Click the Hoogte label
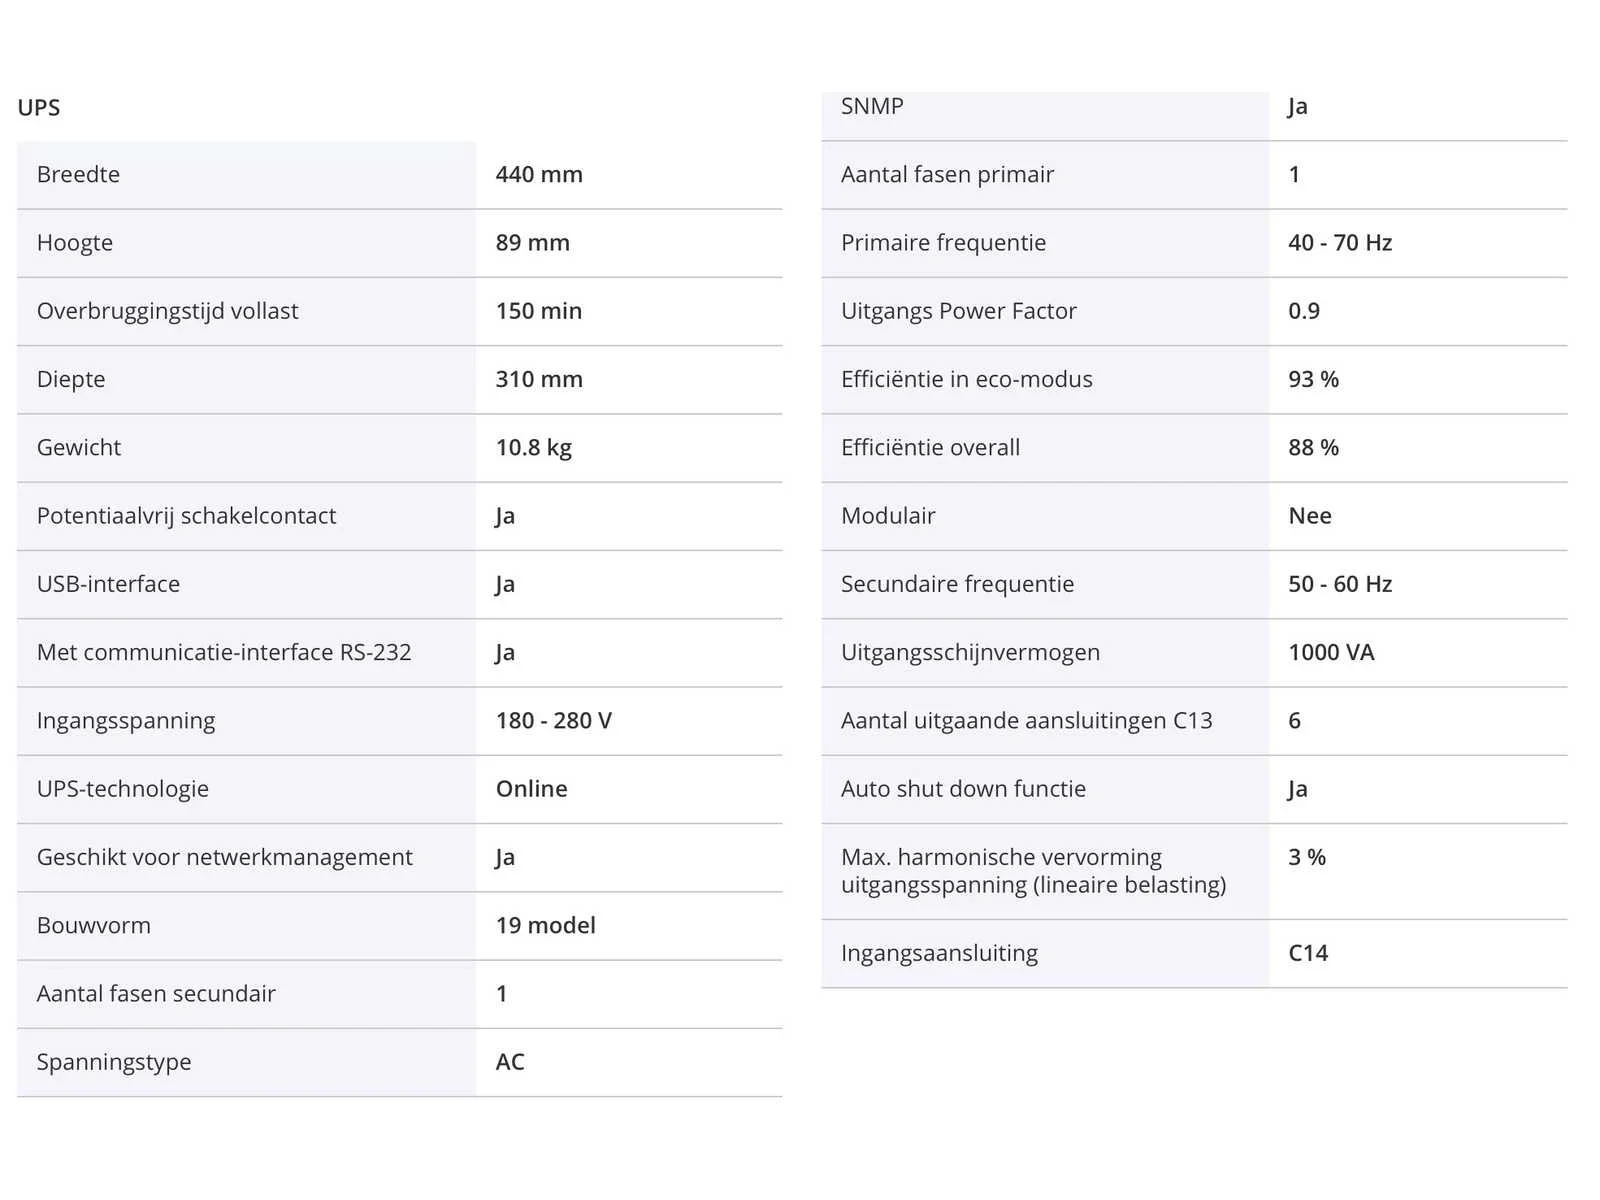The height and width of the screenshot is (1200, 1600). (75, 243)
